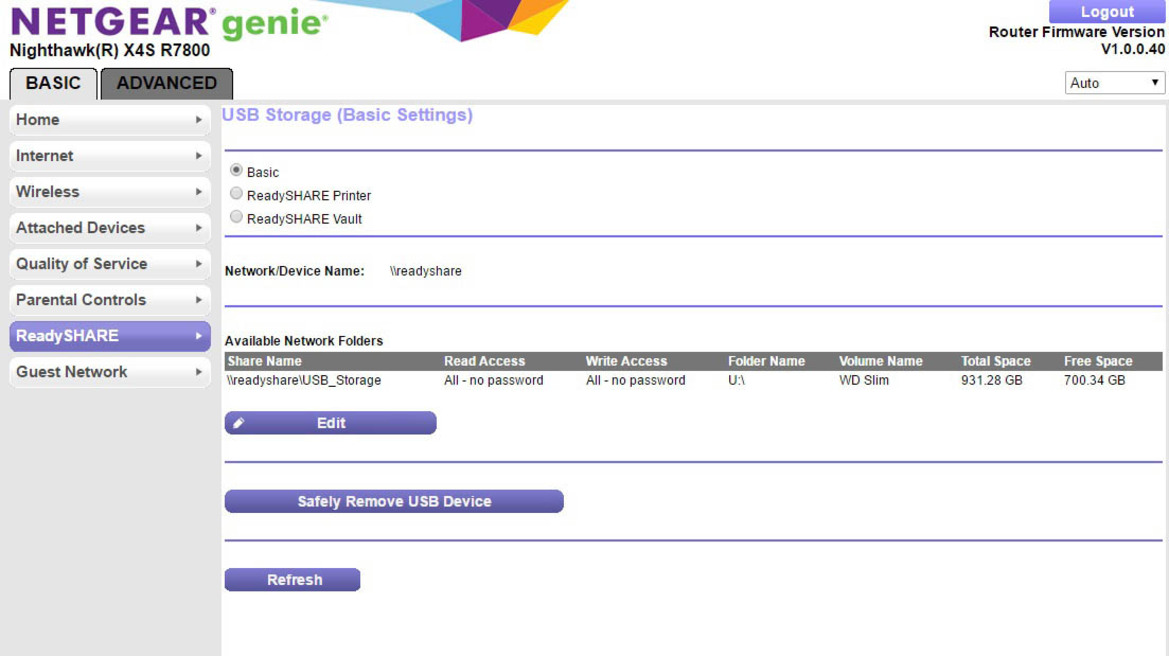
Task: Click the Total Space column header
Action: (995, 361)
